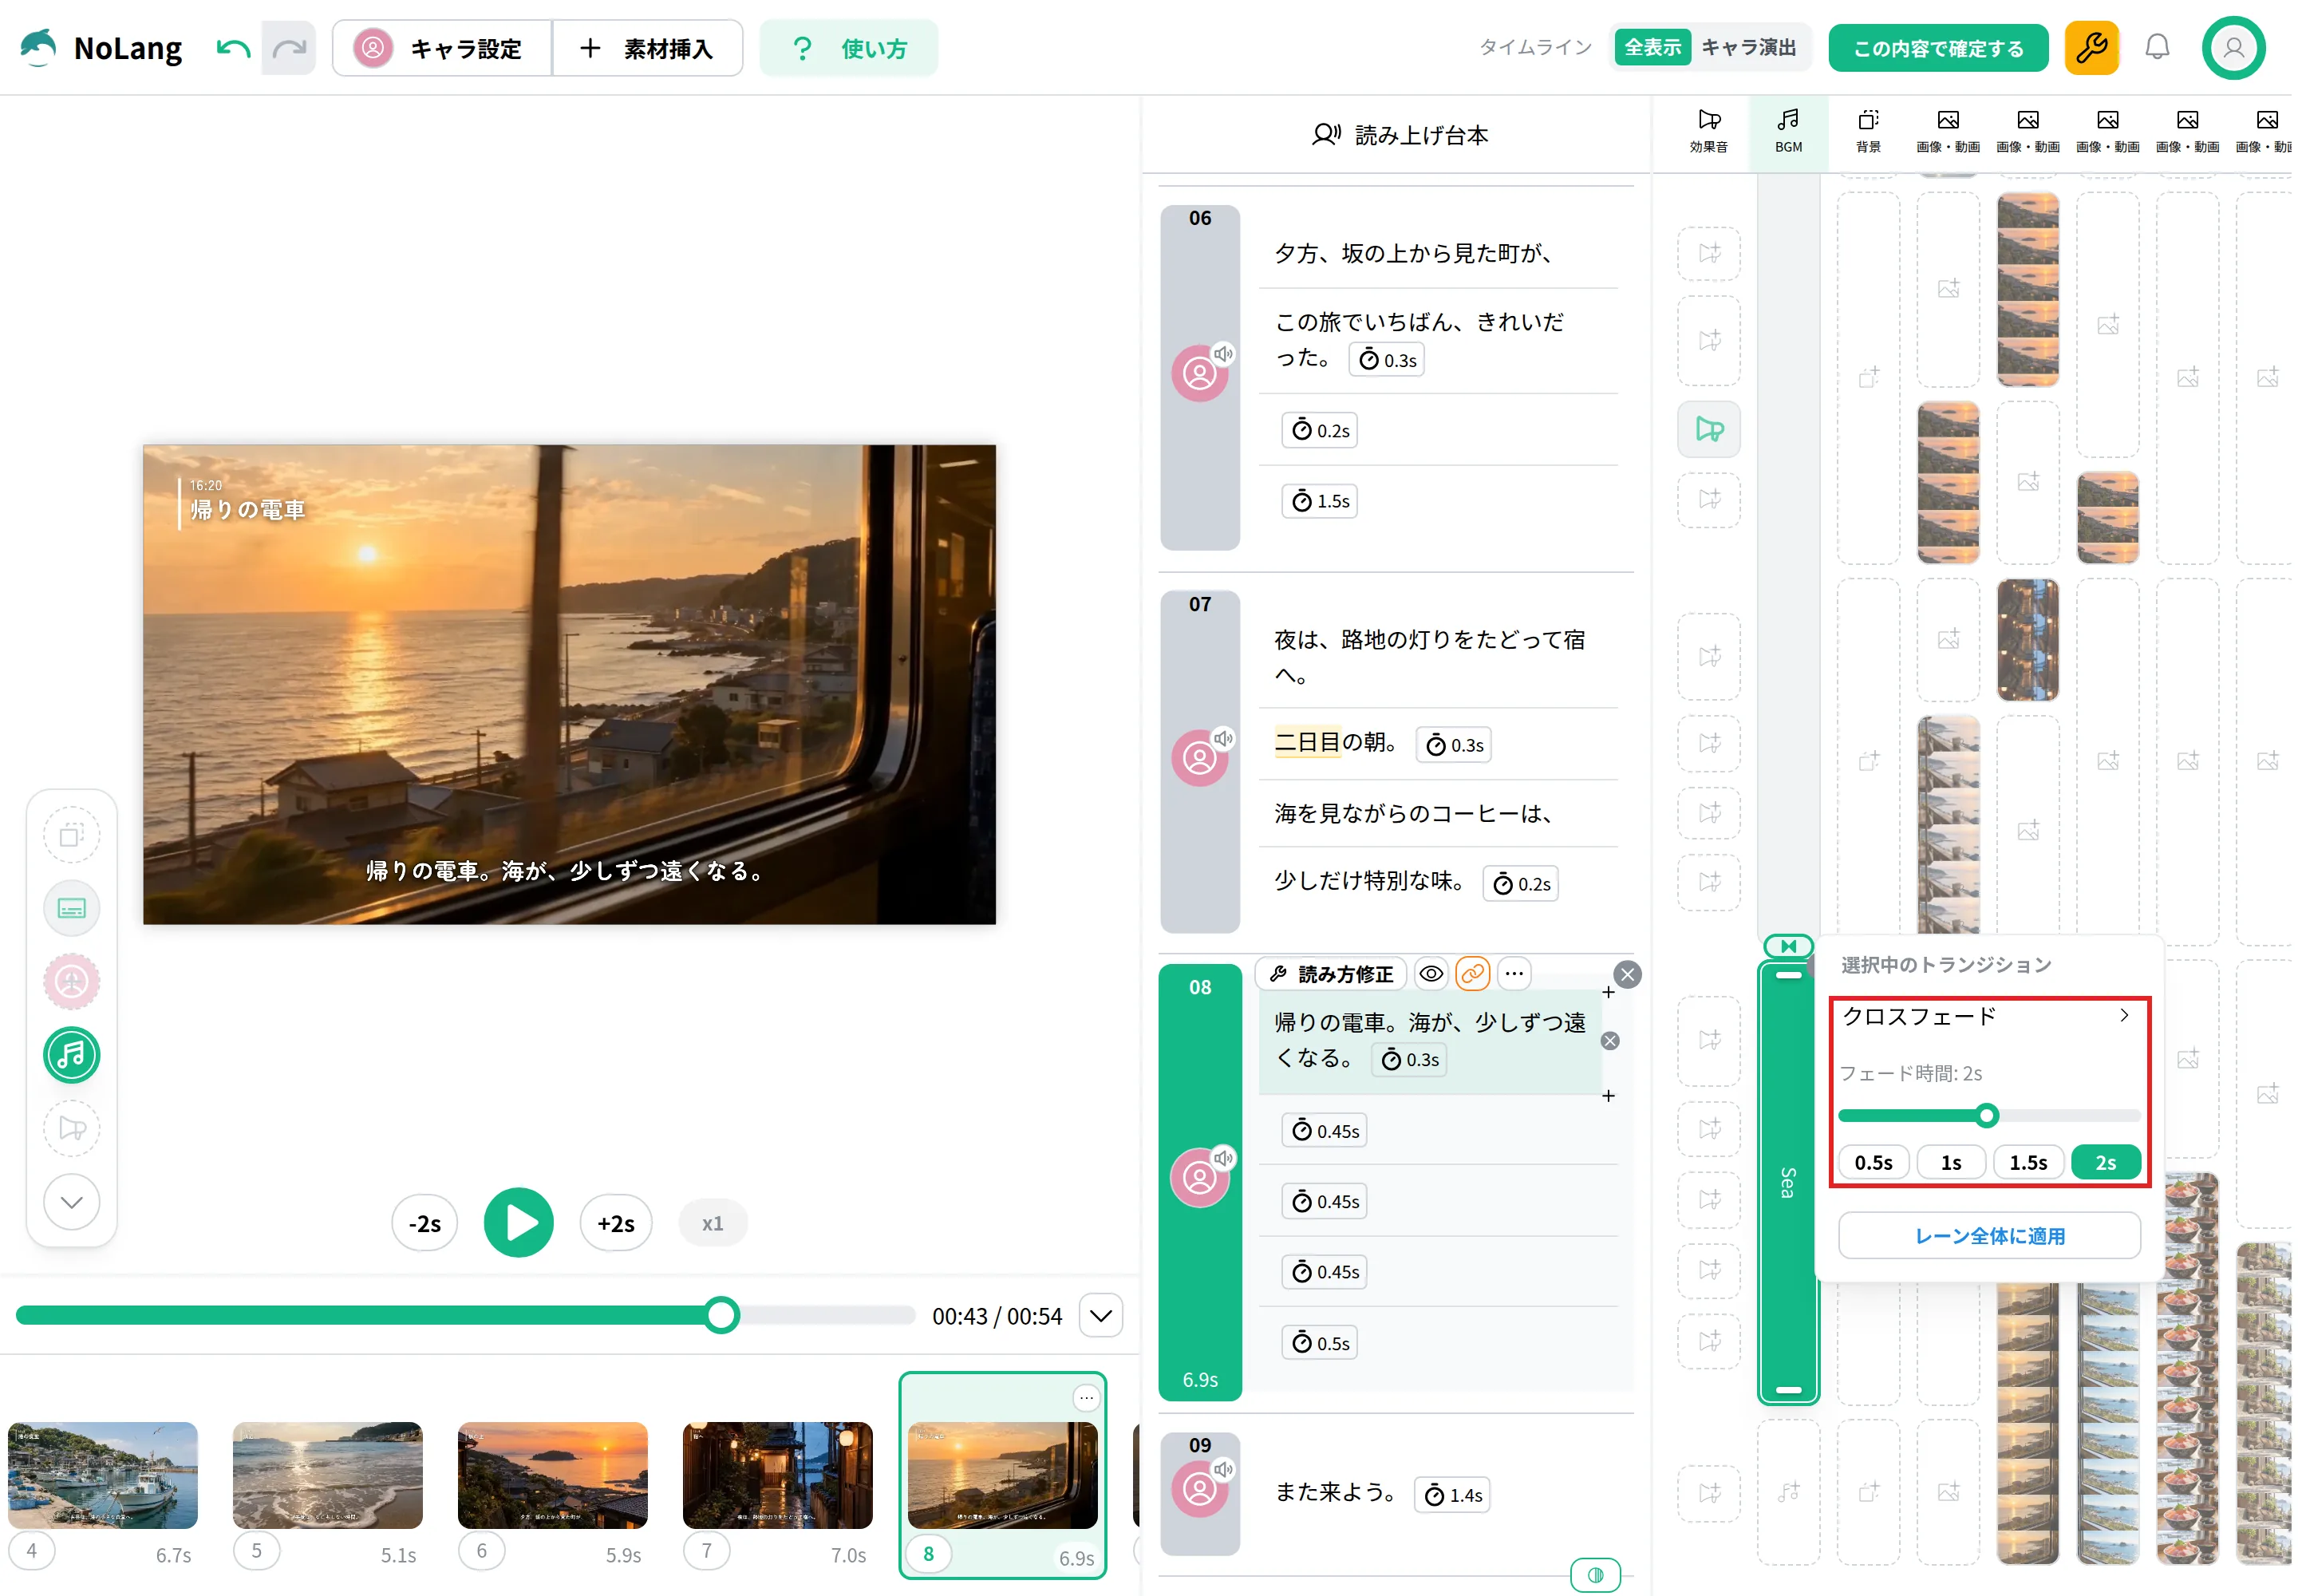Click the playback progress bar handle

point(721,1315)
